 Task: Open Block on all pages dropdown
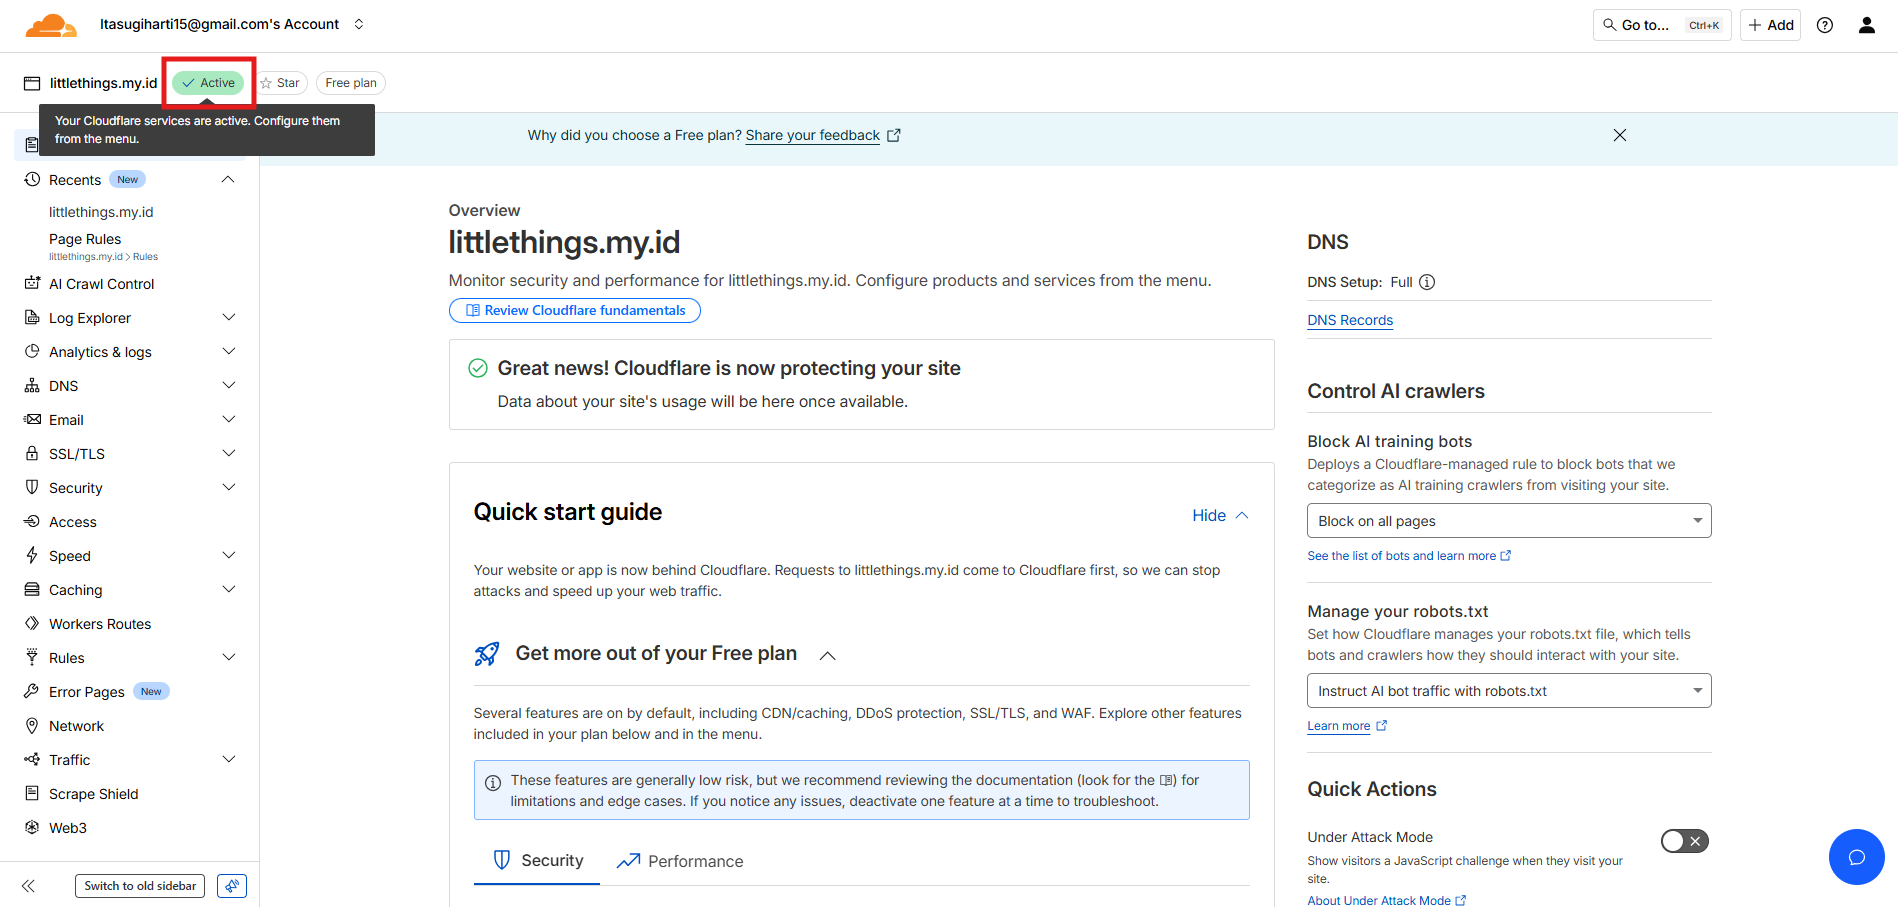point(1509,521)
